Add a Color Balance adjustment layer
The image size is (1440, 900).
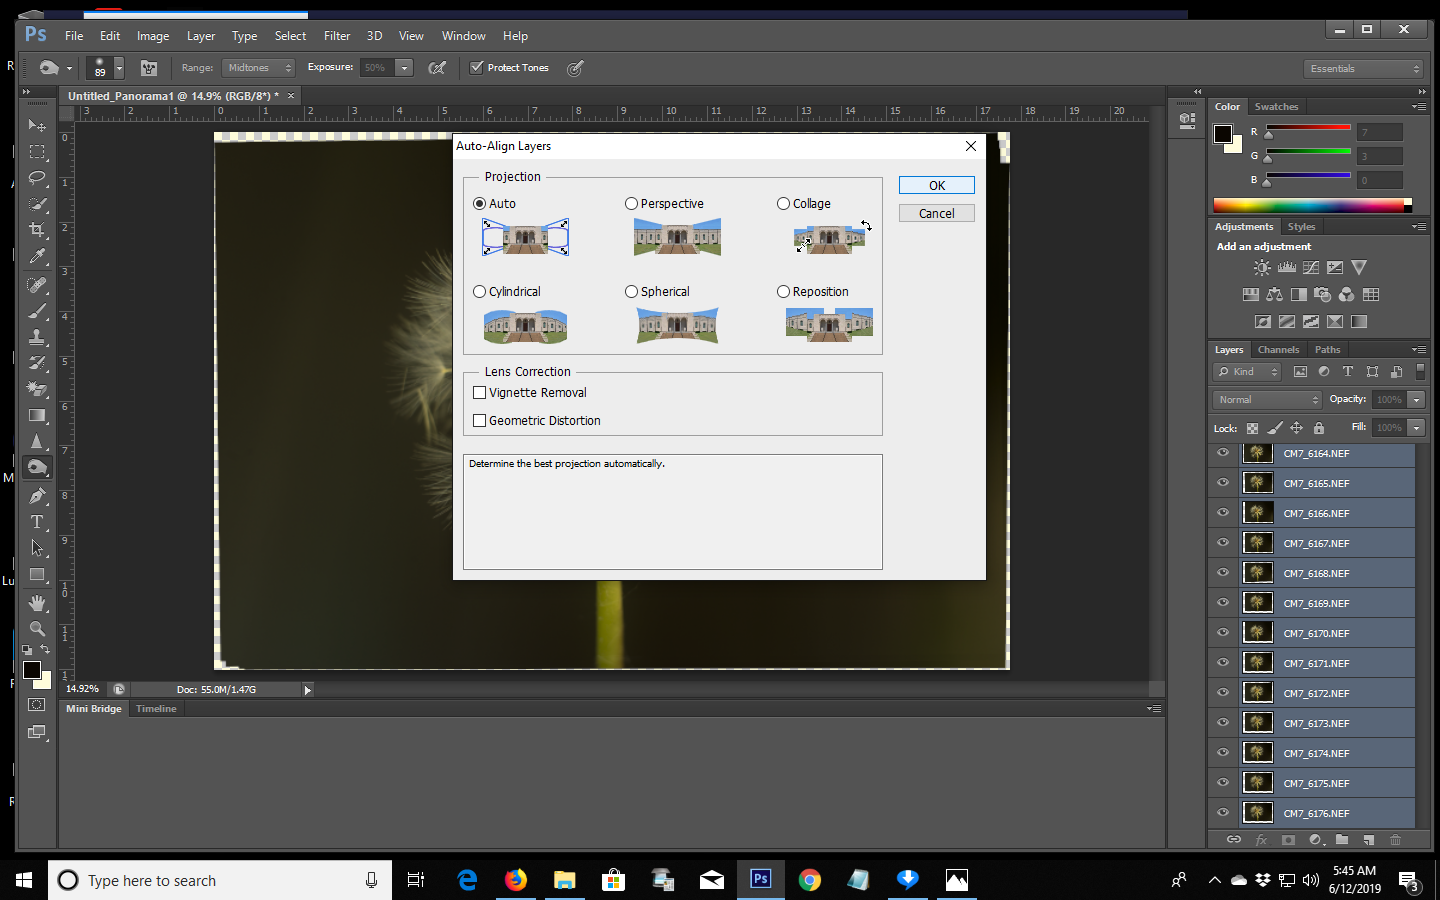(1275, 294)
